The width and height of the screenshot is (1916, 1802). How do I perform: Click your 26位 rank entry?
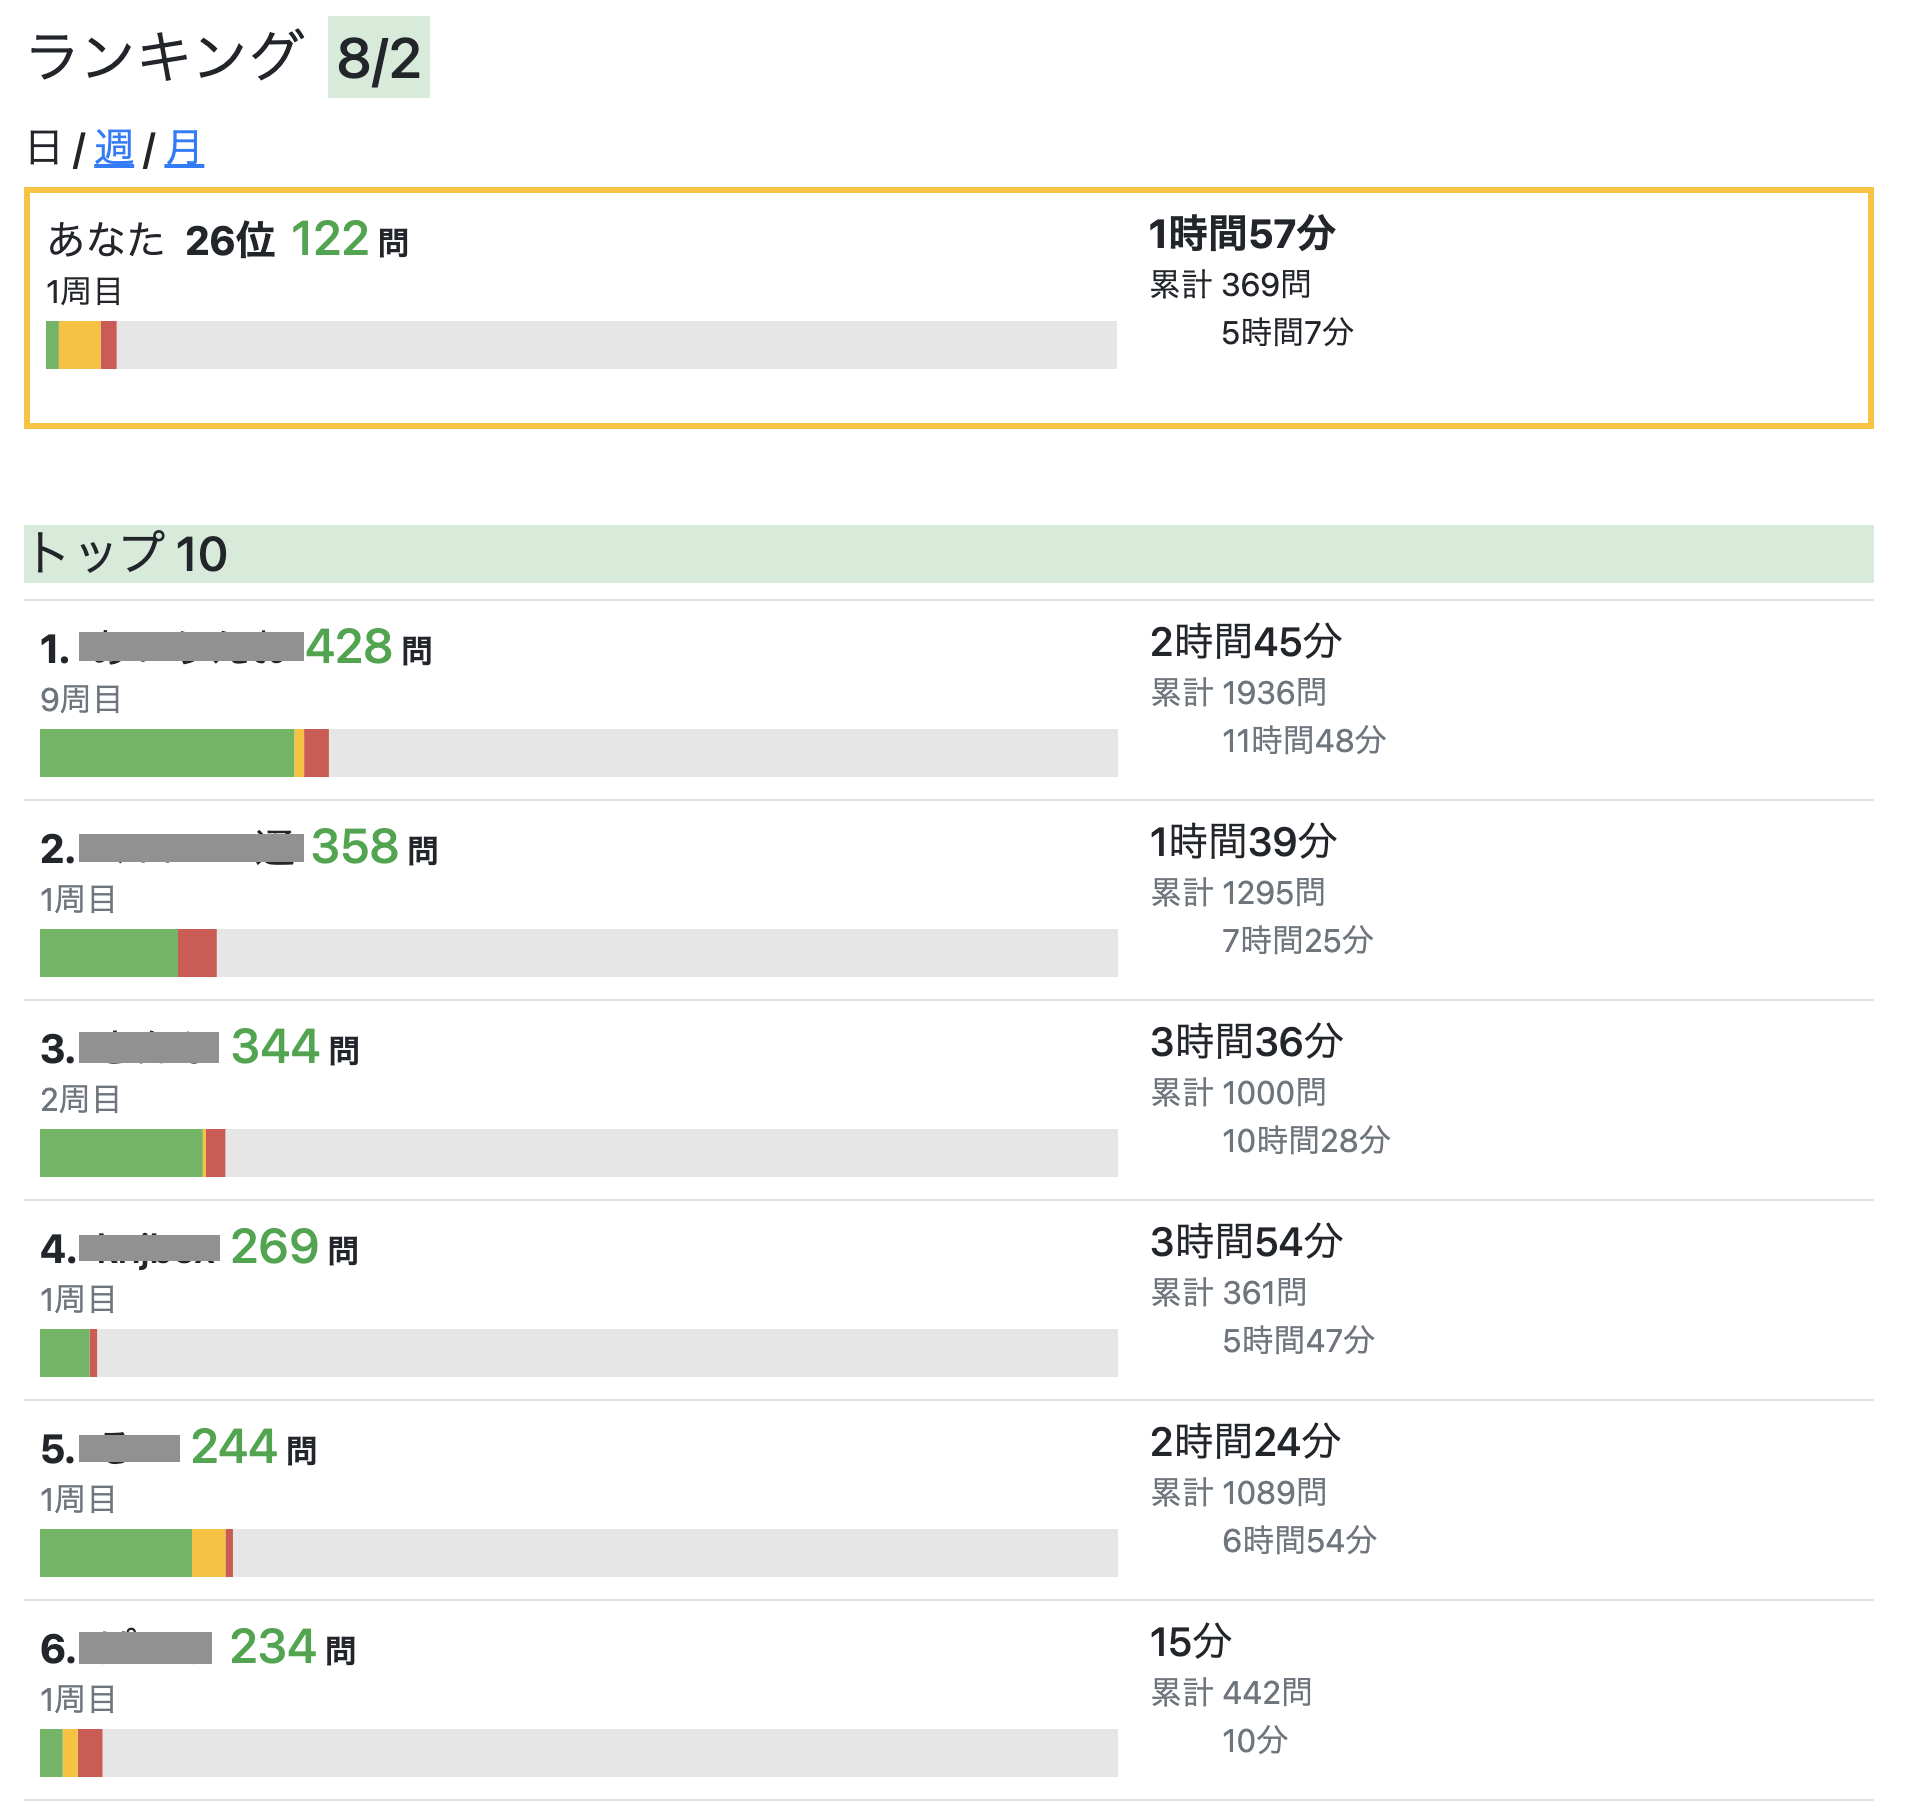point(229,241)
